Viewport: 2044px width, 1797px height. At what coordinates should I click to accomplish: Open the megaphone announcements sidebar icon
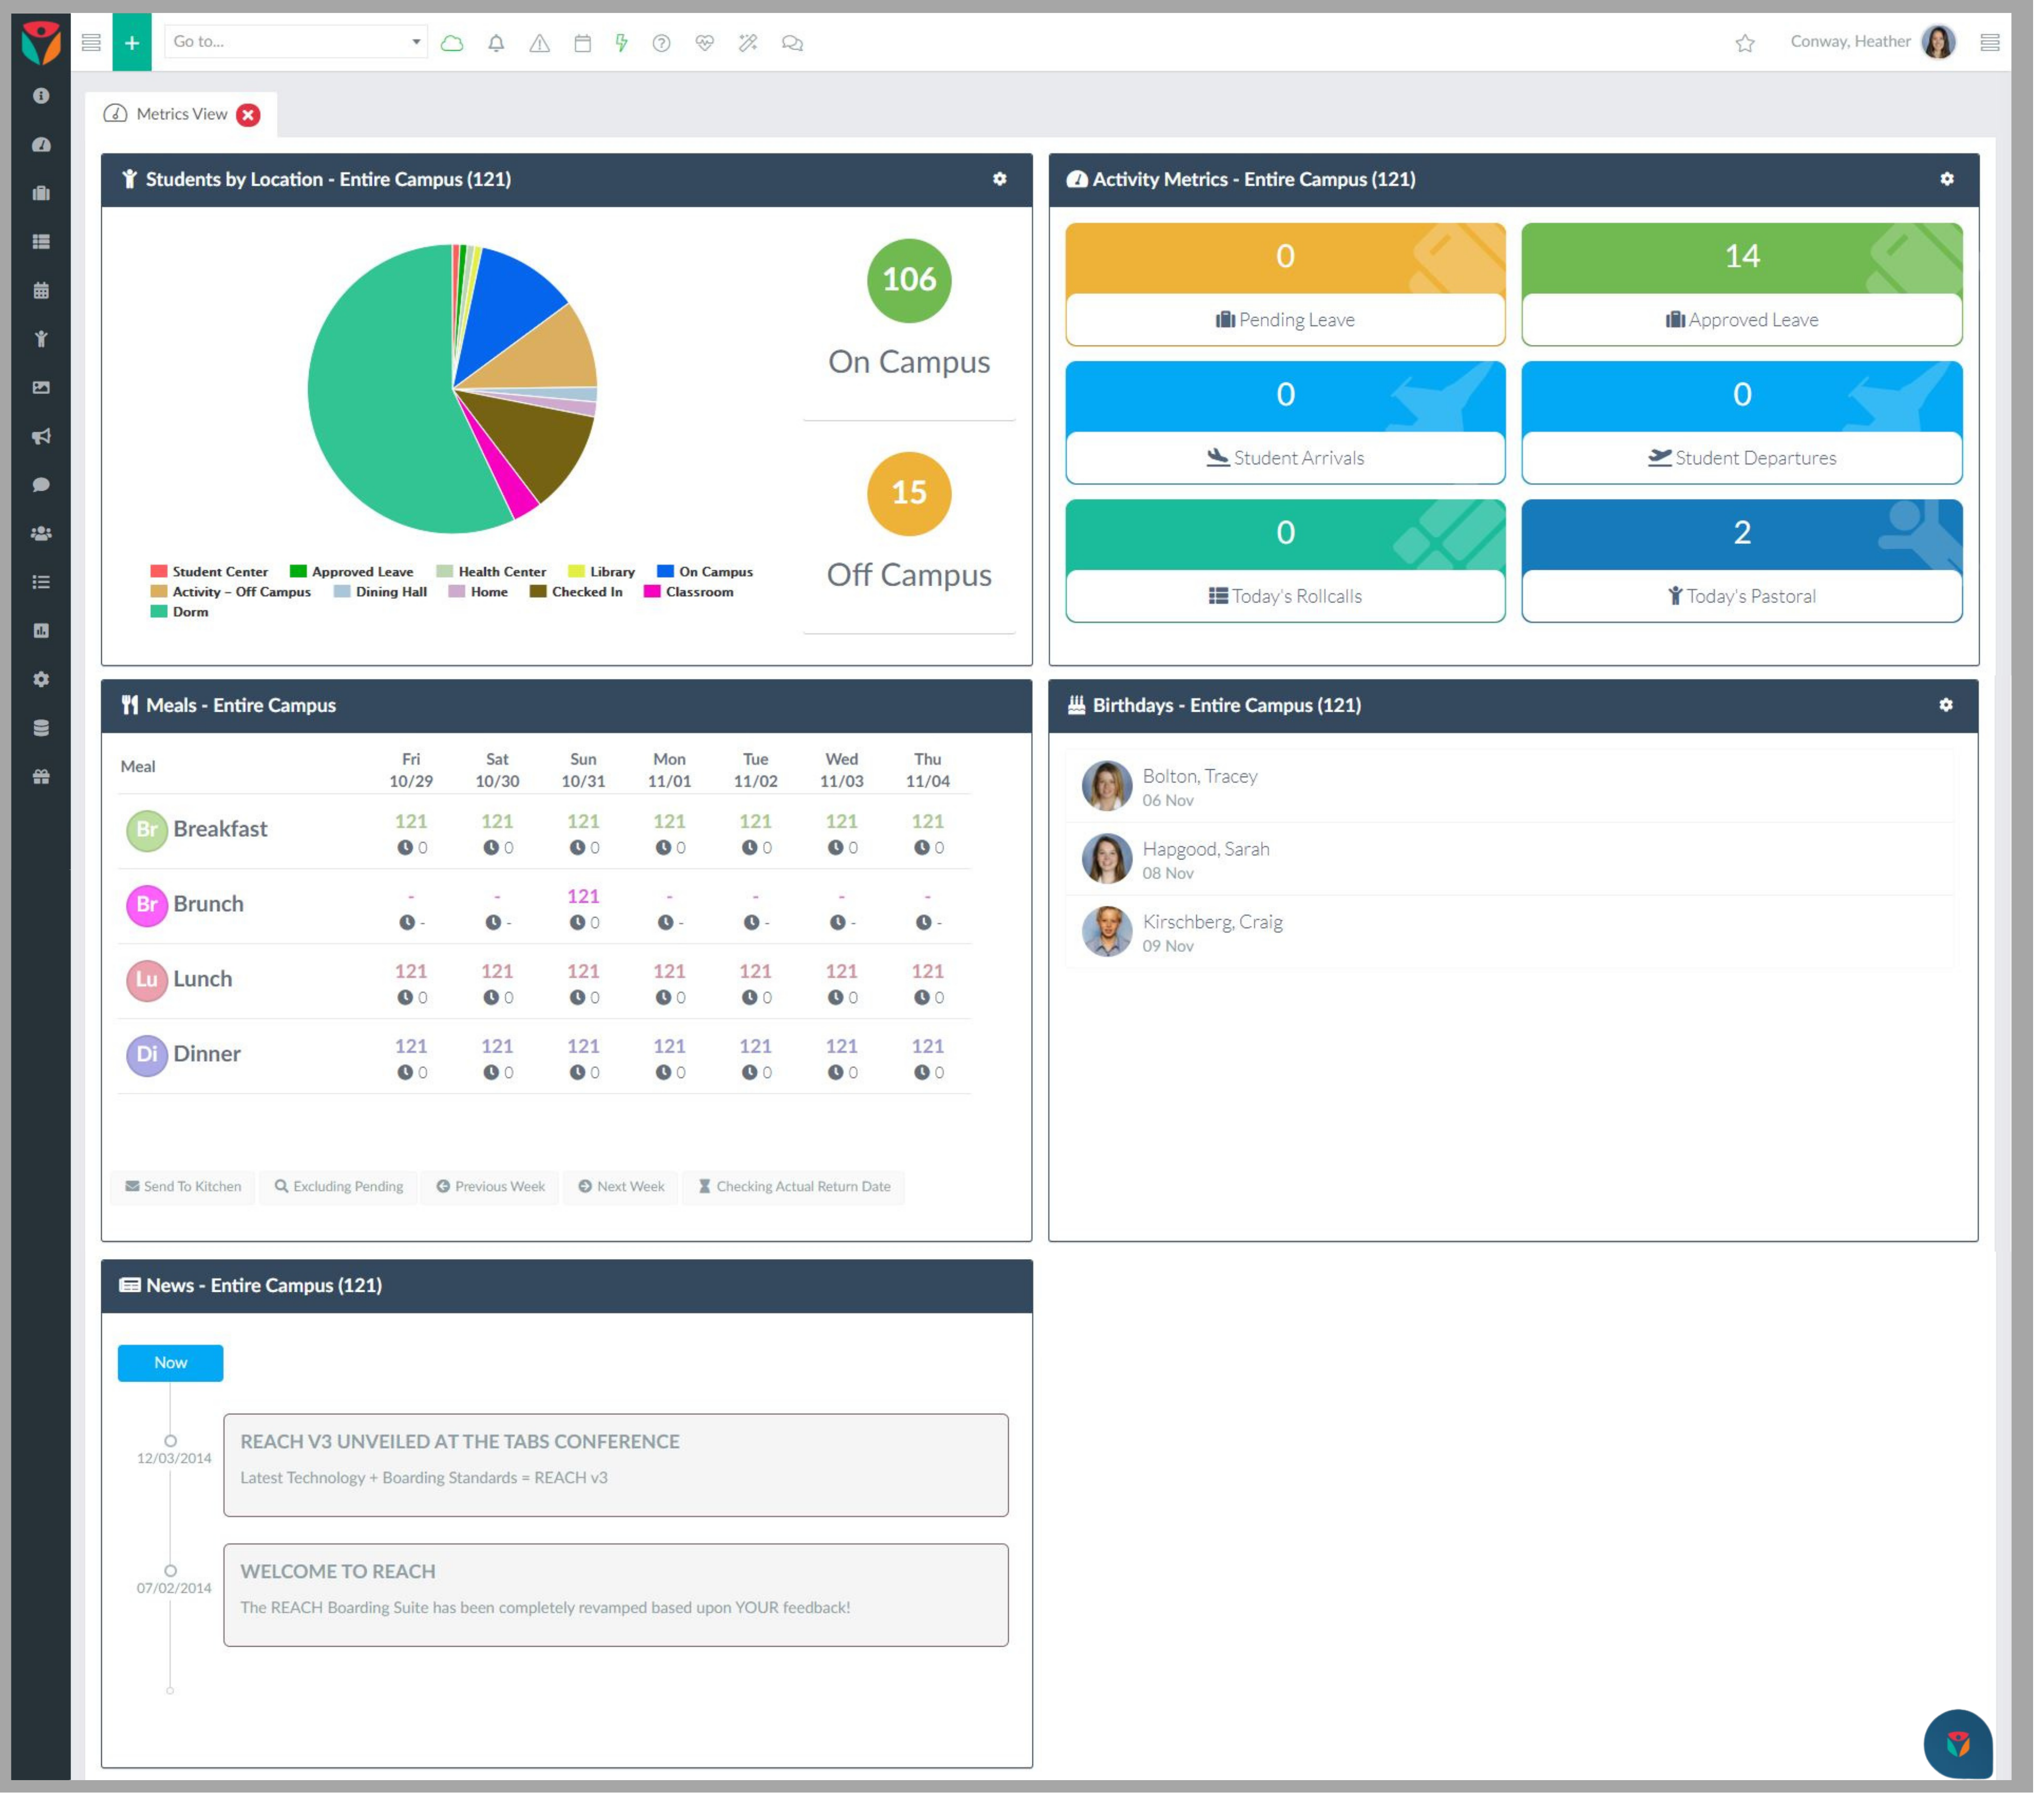41,436
